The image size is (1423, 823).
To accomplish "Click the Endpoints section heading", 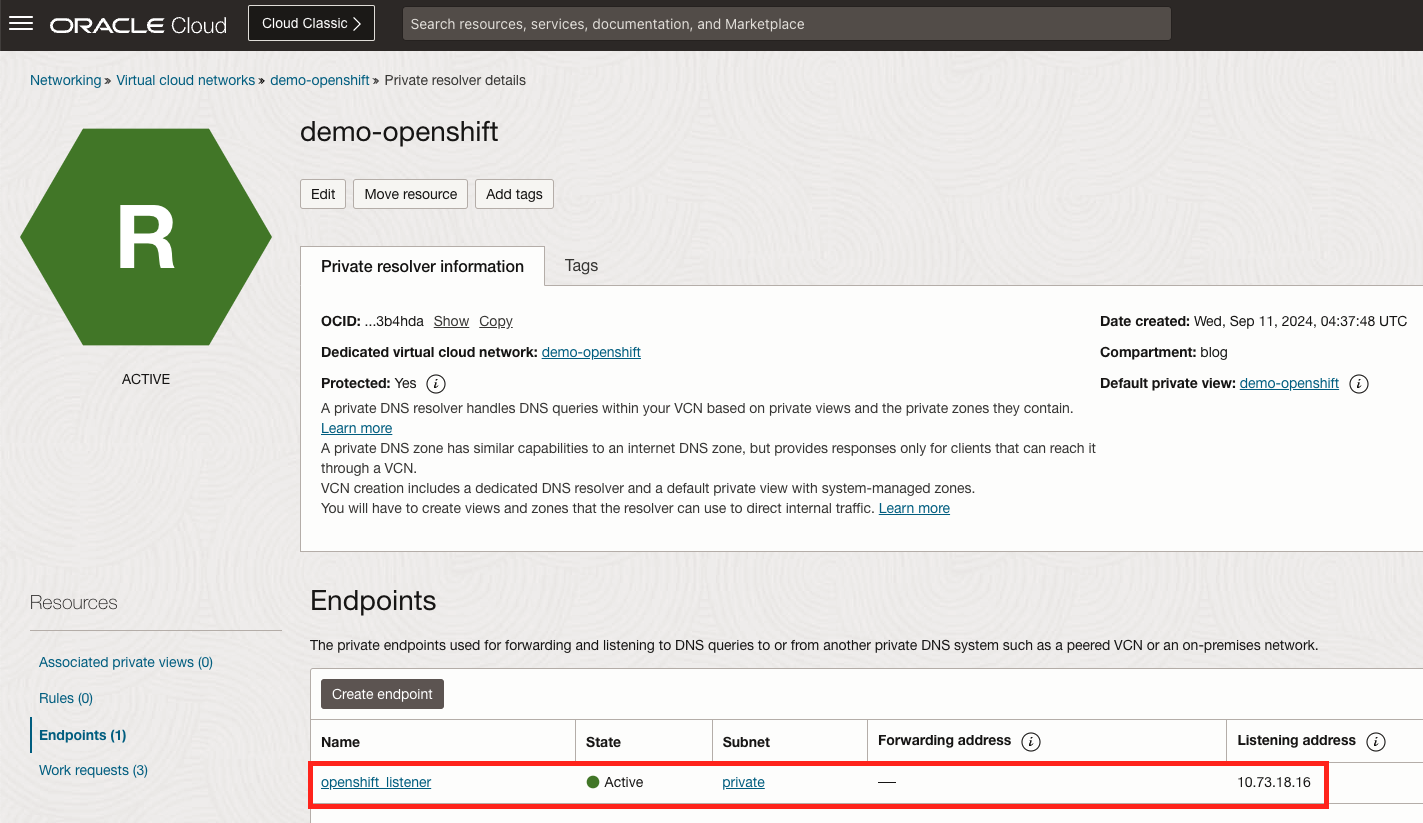I will pos(373,600).
